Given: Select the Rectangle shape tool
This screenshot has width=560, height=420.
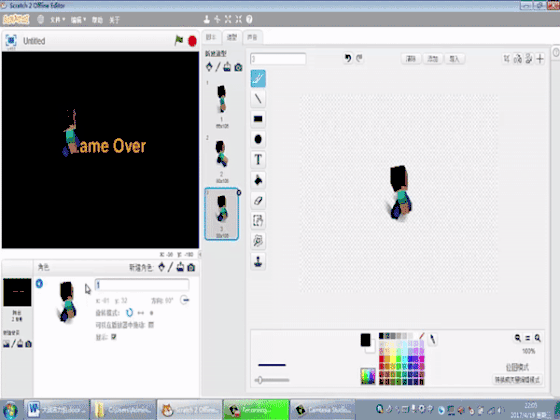Looking at the screenshot, I should (258, 119).
